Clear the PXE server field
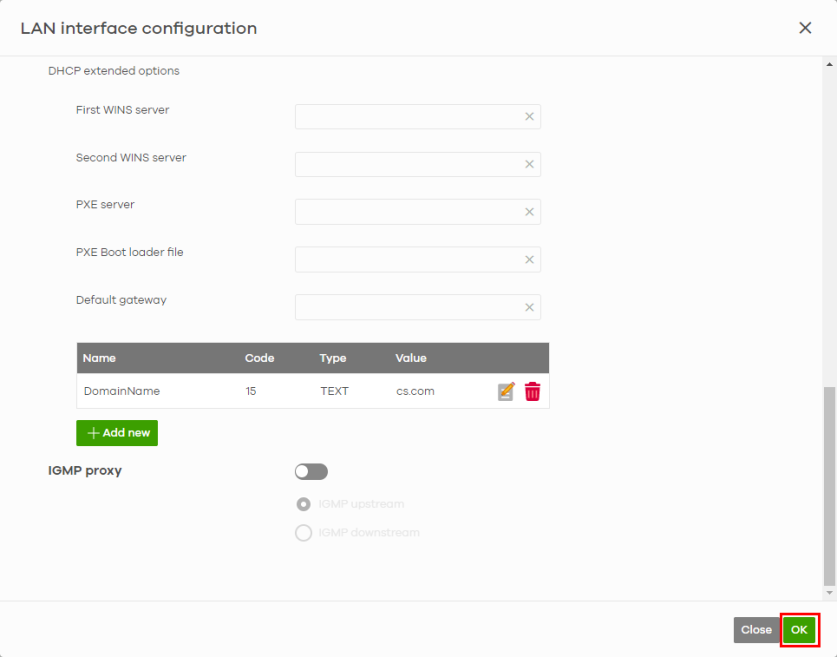This screenshot has height=657, width=837. tap(529, 212)
